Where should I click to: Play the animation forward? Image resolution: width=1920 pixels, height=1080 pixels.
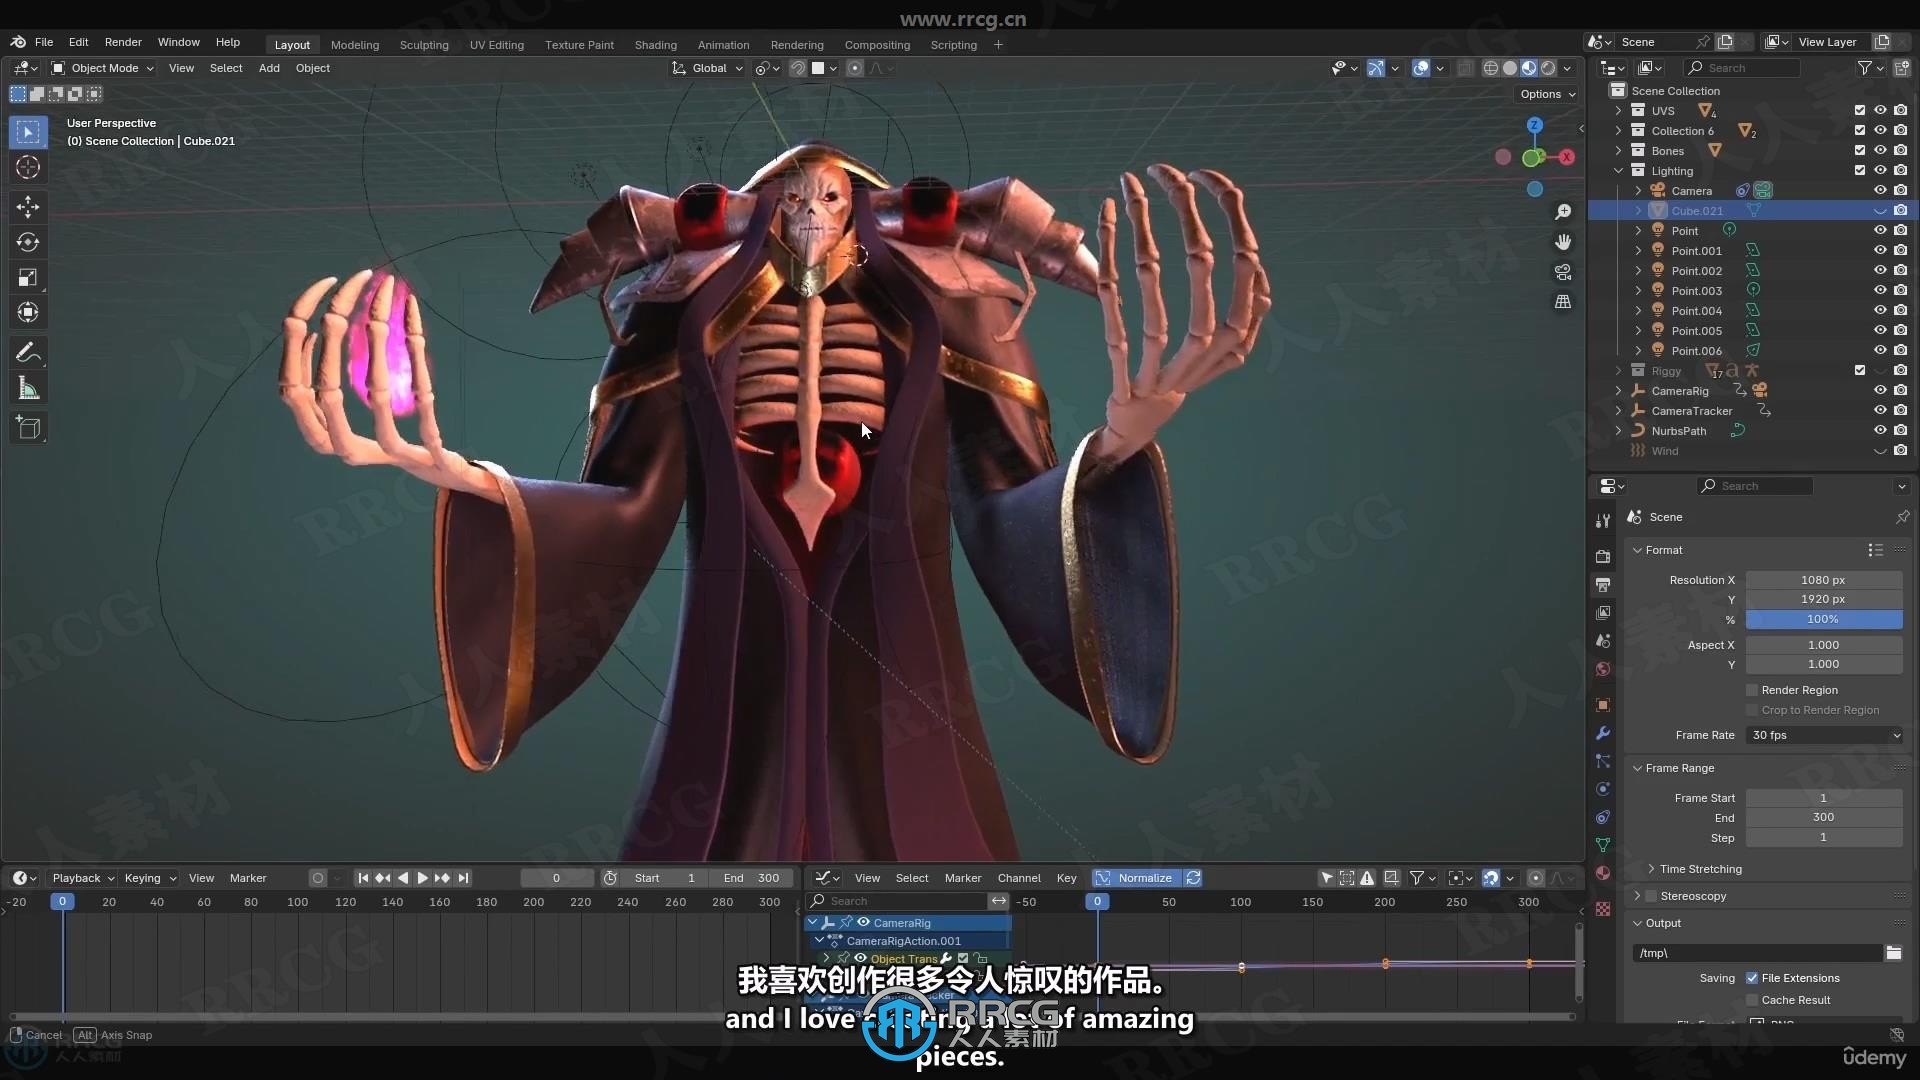pyautogui.click(x=422, y=878)
